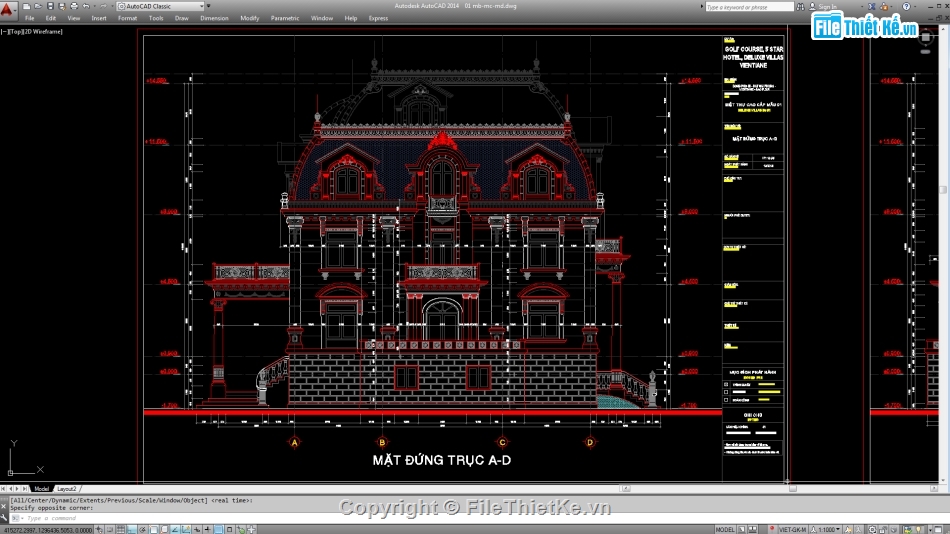
Task: Click the coordinates readout in status bar
Action: tap(48, 530)
